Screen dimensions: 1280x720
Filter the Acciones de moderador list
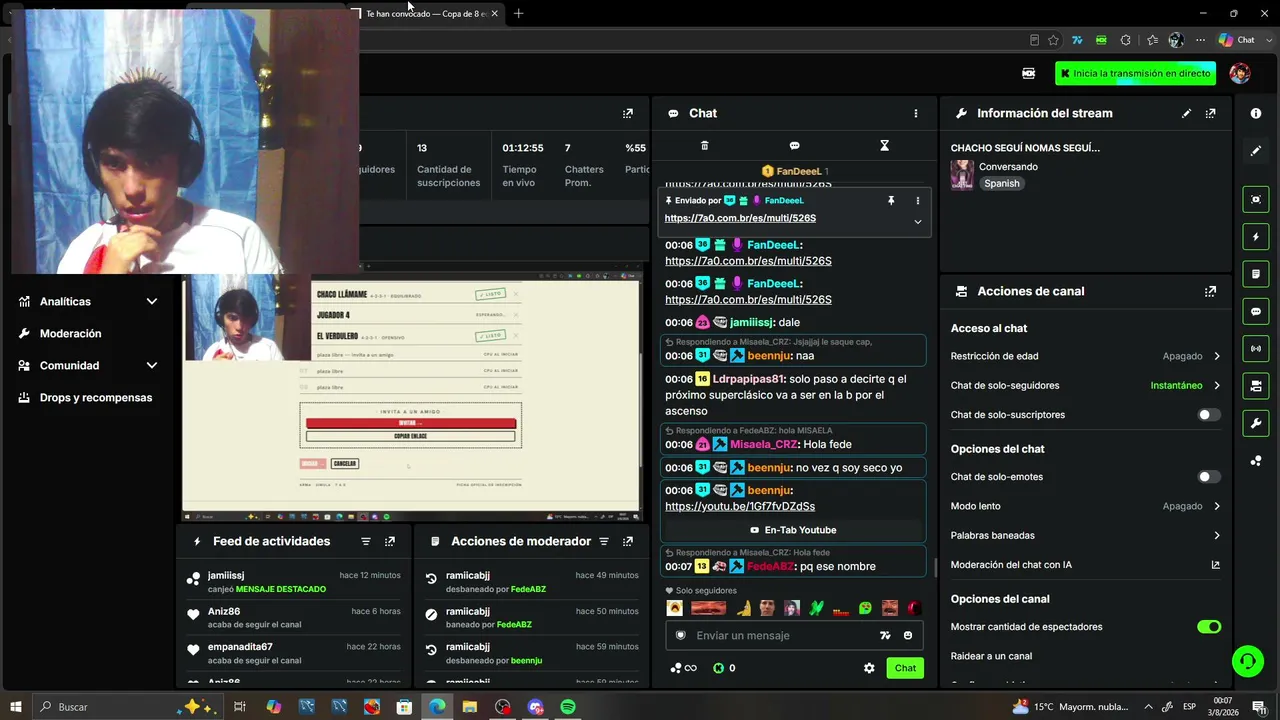(603, 542)
